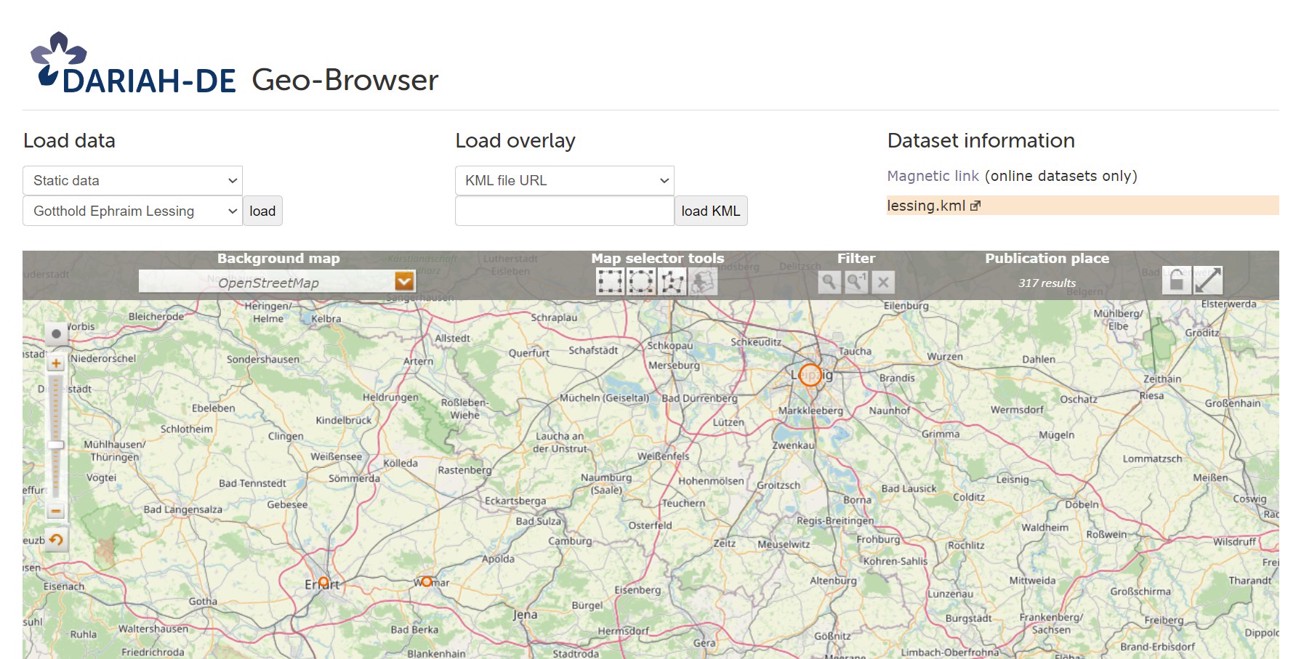This screenshot has height=659, width=1296.
Task: Click the map zoom slider handle
Action: pyautogui.click(x=56, y=445)
